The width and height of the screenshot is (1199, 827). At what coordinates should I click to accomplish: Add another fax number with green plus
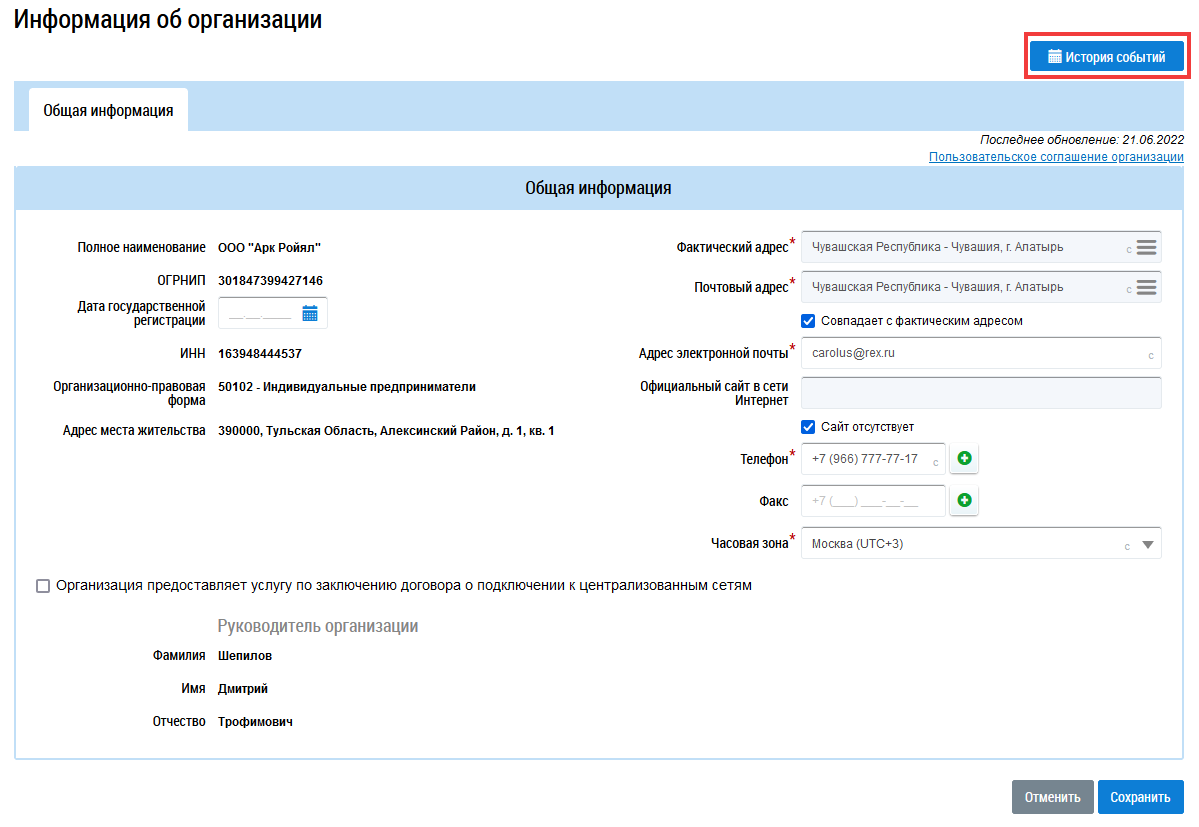point(964,501)
